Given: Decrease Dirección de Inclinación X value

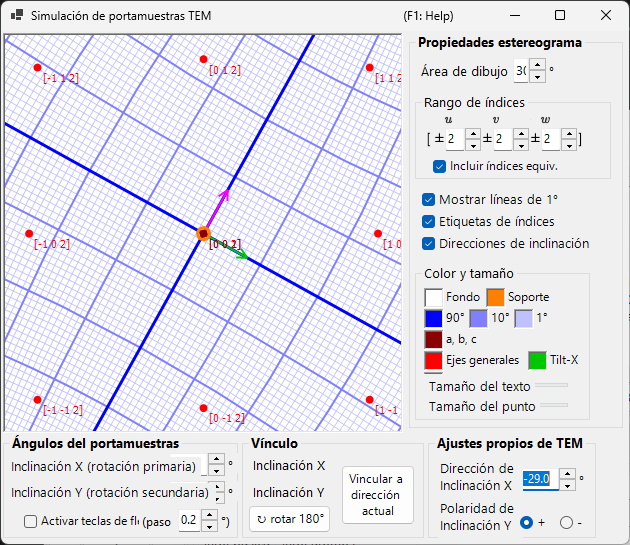Looking at the screenshot, I should coord(567,486).
